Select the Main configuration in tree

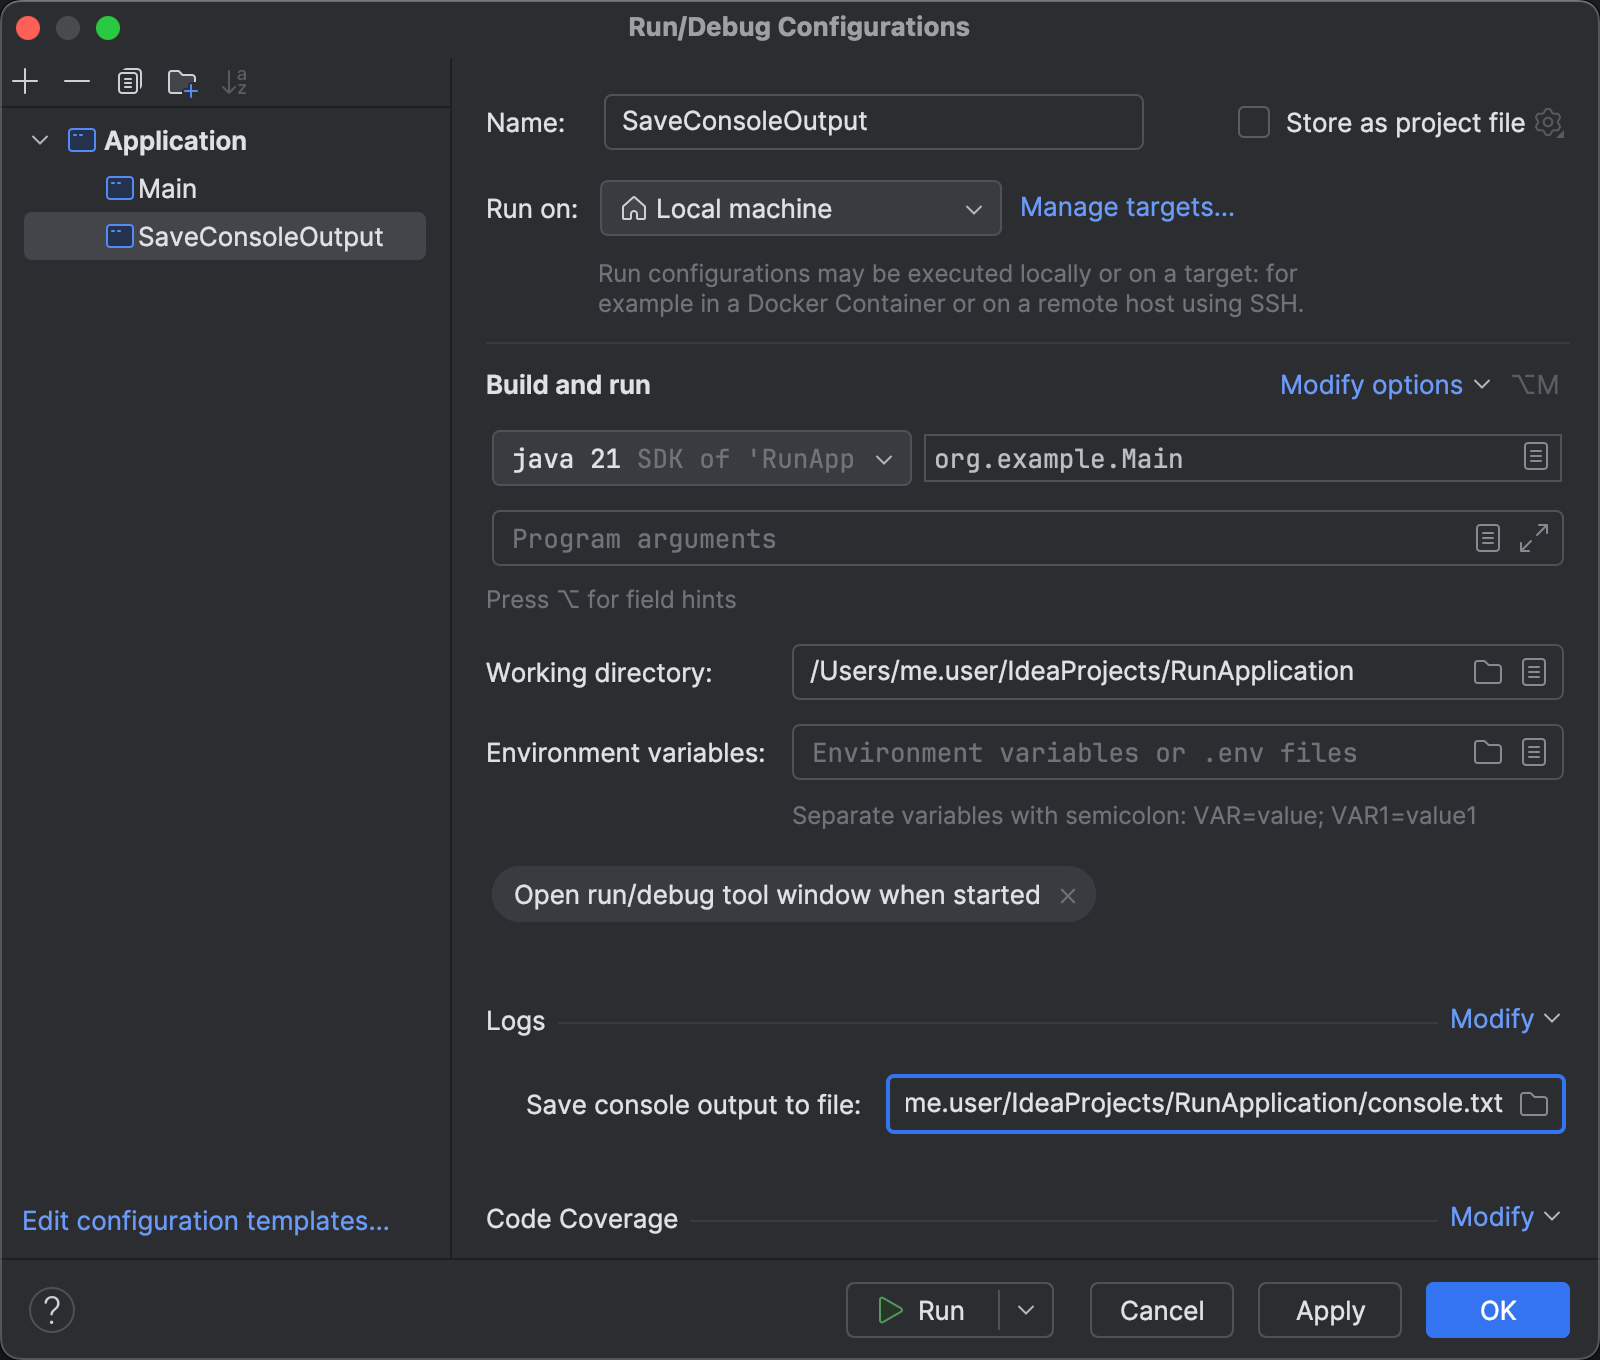pyautogui.click(x=167, y=189)
